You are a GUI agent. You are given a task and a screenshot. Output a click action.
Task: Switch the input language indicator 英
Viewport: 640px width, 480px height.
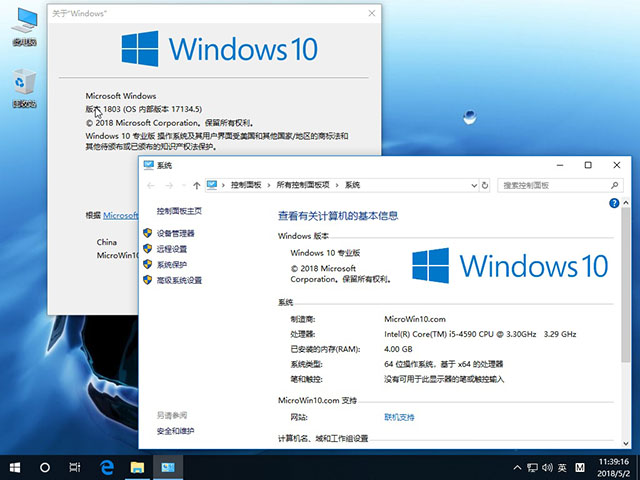(x=562, y=468)
